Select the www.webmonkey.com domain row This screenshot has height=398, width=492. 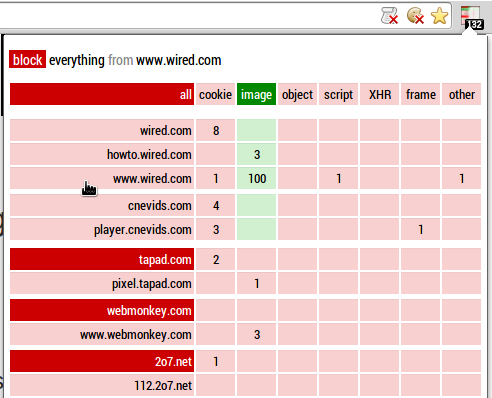pyautogui.click(x=102, y=334)
